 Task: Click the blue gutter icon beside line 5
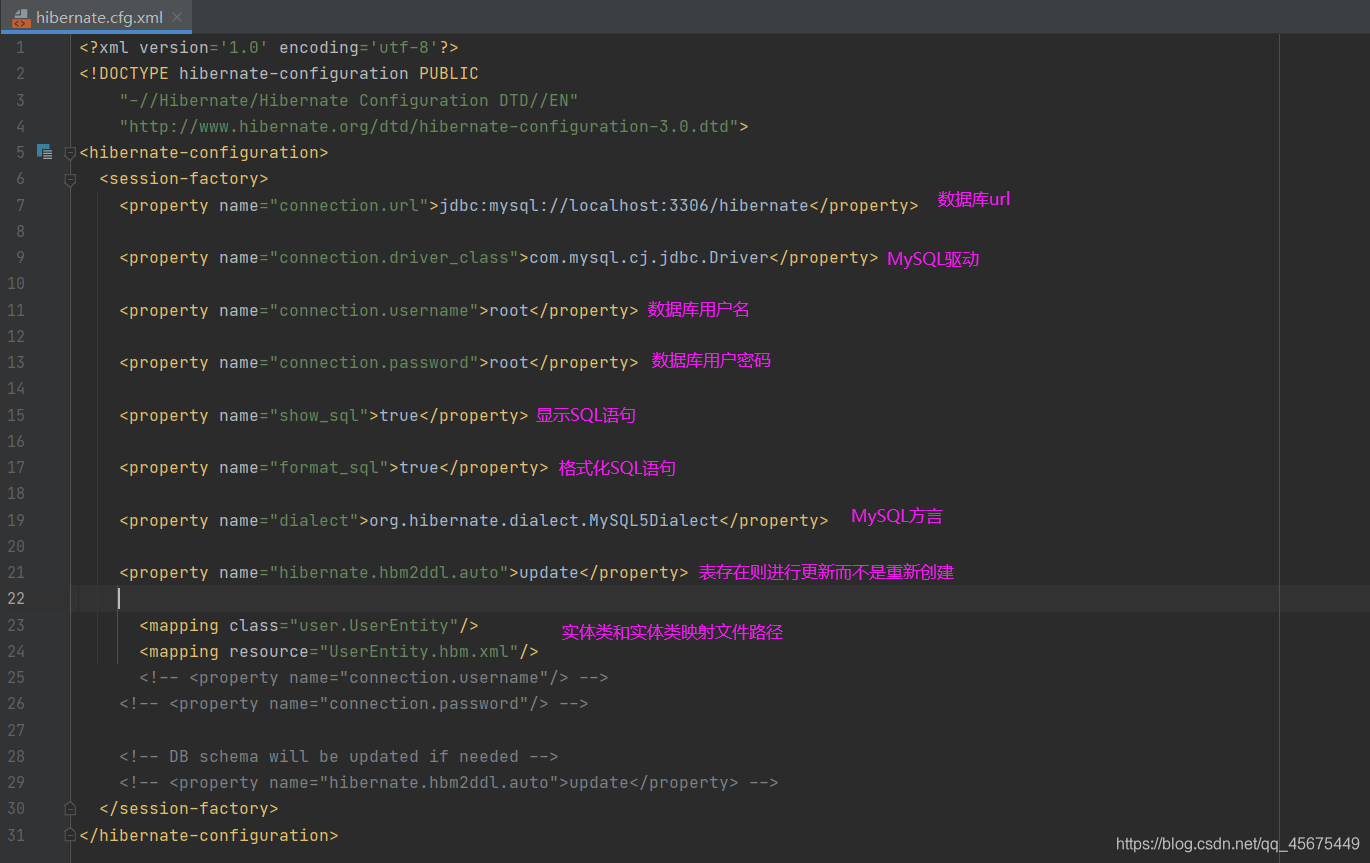(44, 151)
